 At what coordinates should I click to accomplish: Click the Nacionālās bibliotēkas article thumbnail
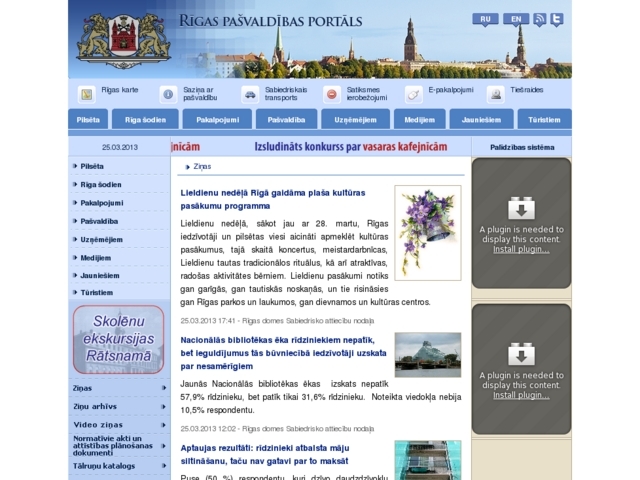(x=428, y=354)
